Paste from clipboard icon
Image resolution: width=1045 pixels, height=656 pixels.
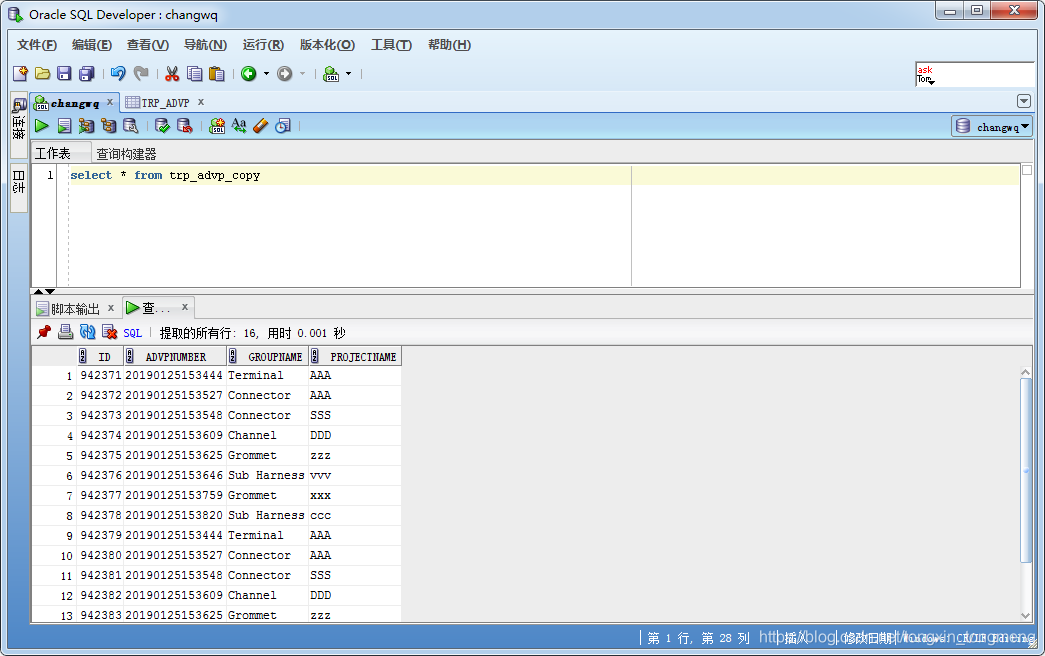(217, 74)
